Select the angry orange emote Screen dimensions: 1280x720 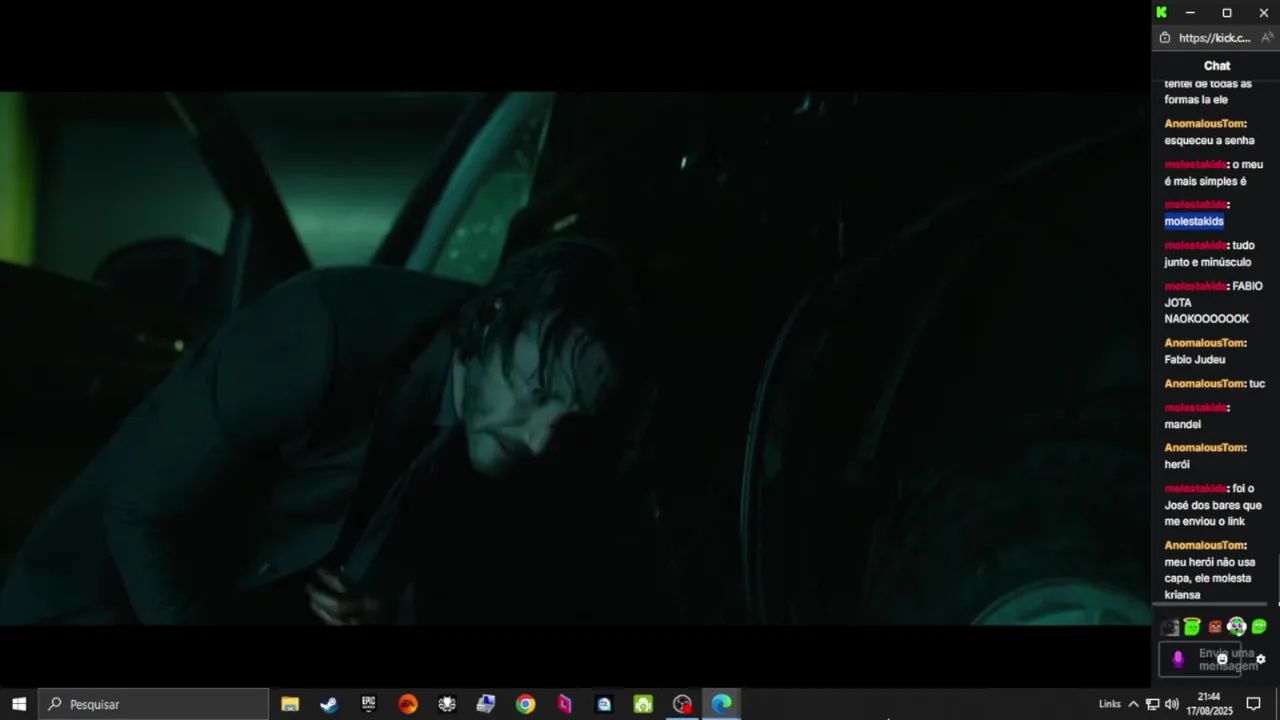(1215, 627)
